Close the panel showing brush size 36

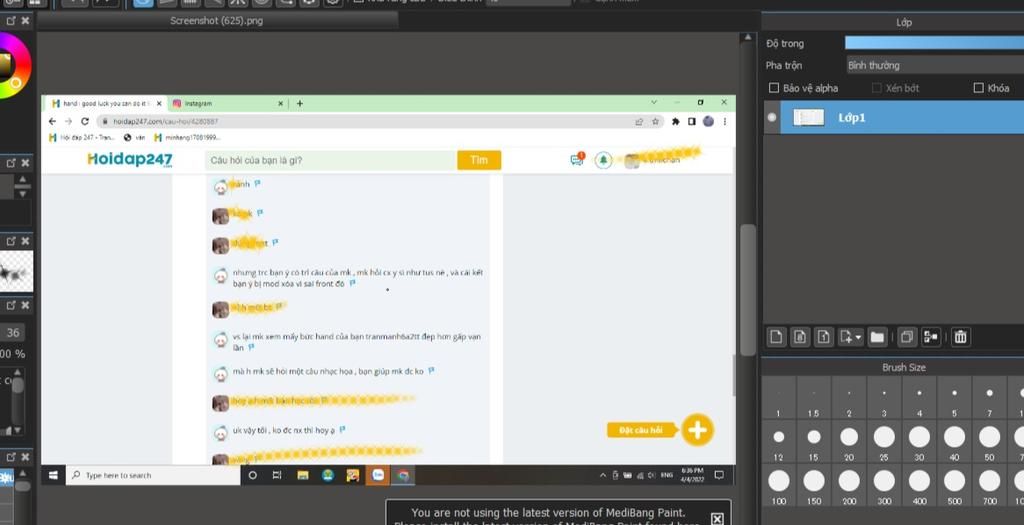(x=25, y=305)
